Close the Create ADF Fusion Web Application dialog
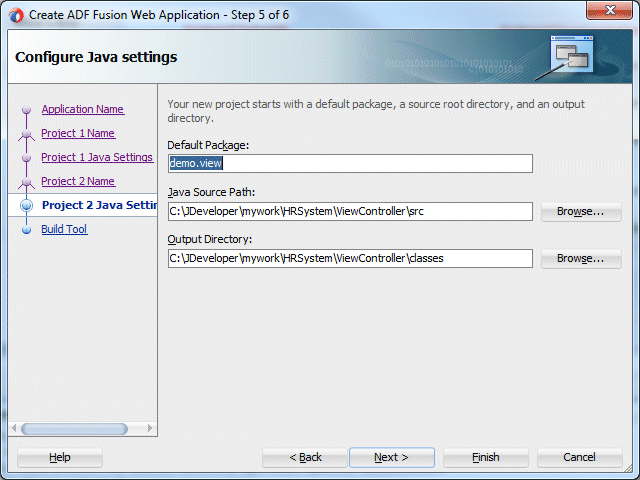The image size is (640, 480). tap(609, 10)
